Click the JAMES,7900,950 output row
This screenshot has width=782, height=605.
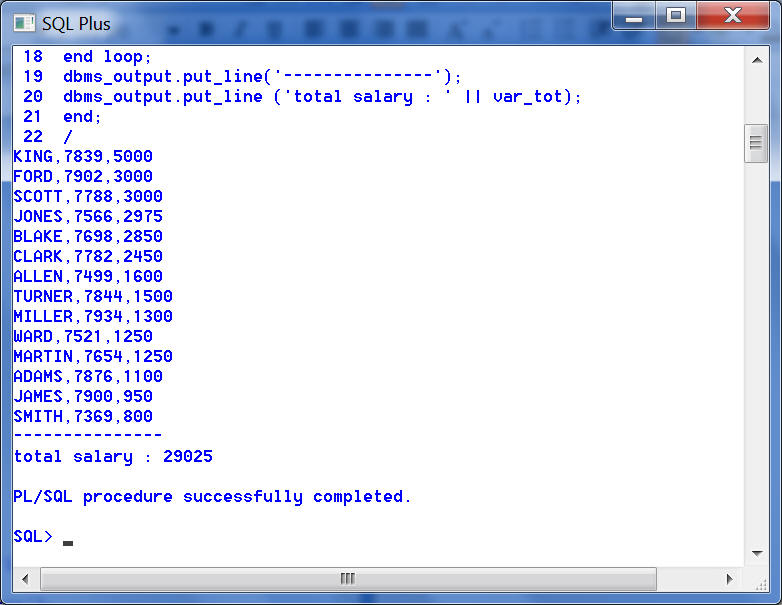tap(83, 396)
